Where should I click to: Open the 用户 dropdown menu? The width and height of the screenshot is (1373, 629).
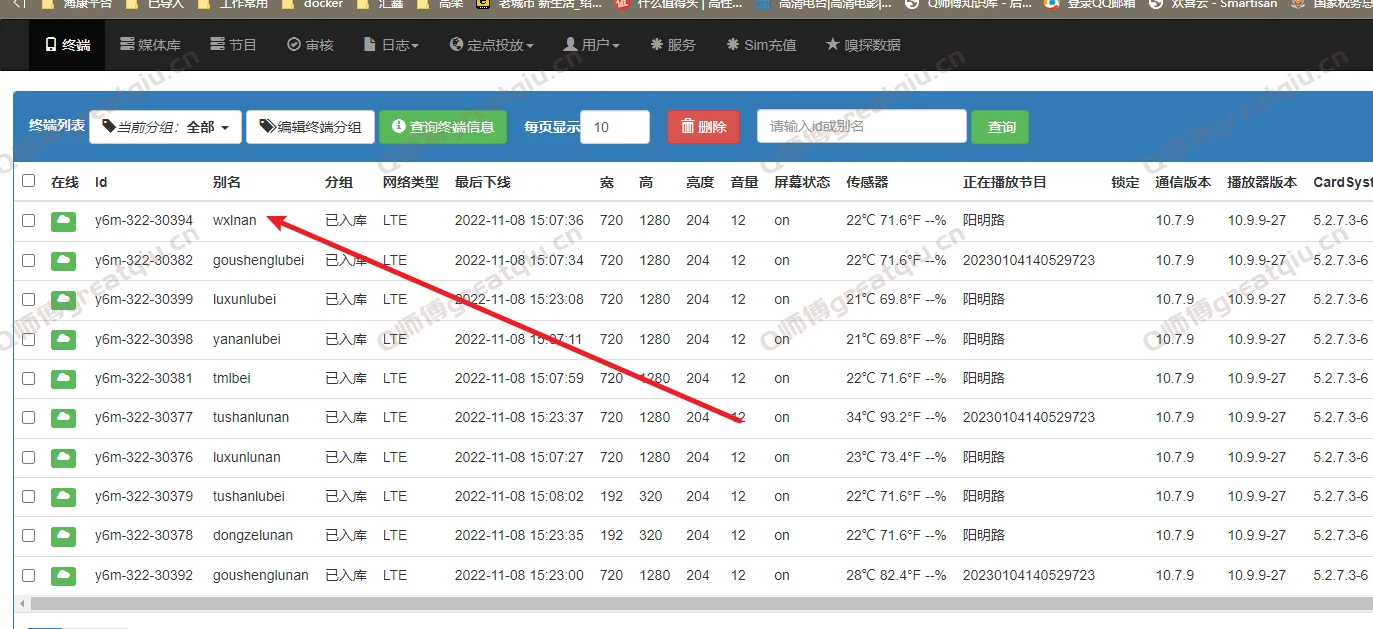pyautogui.click(x=591, y=45)
